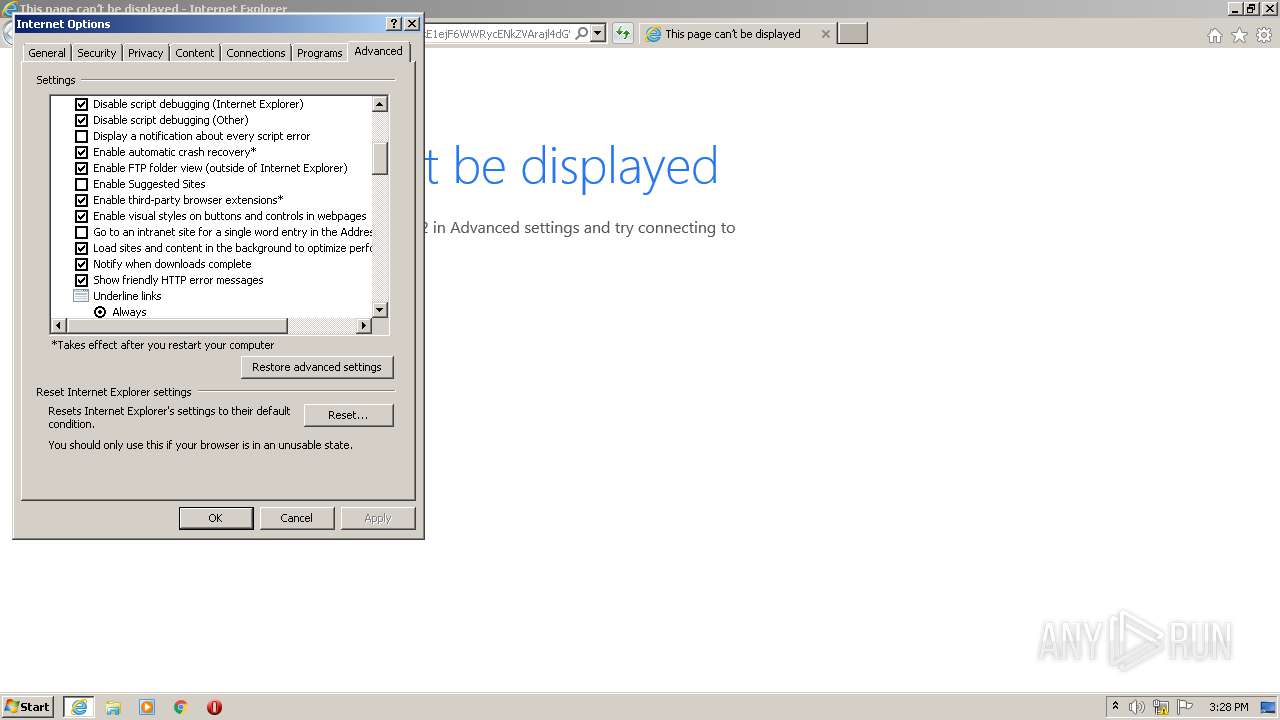1280x720 pixels.
Task: Open Windows Explorer folder taskbar icon
Action: [x=113, y=707]
